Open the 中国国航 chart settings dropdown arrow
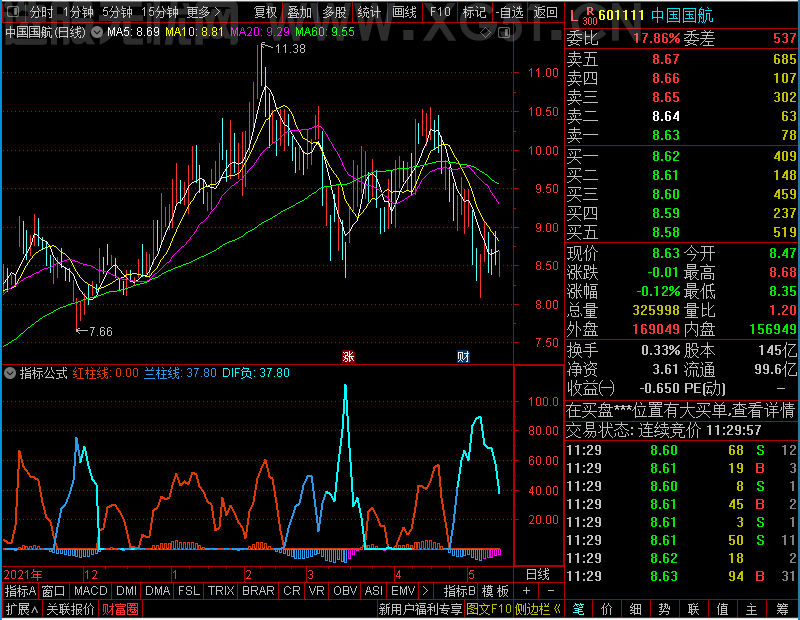800x620 pixels. click(x=97, y=32)
